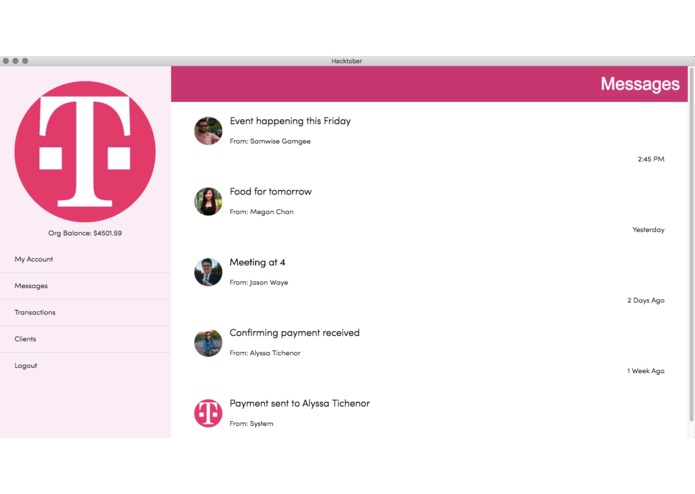Click the '2 Days Ago' timestamp

(x=646, y=300)
